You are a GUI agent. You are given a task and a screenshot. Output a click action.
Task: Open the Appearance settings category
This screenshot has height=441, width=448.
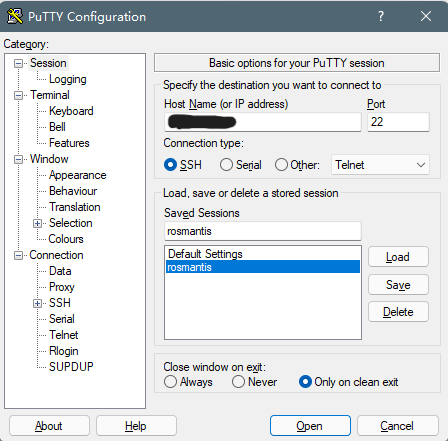(78, 175)
